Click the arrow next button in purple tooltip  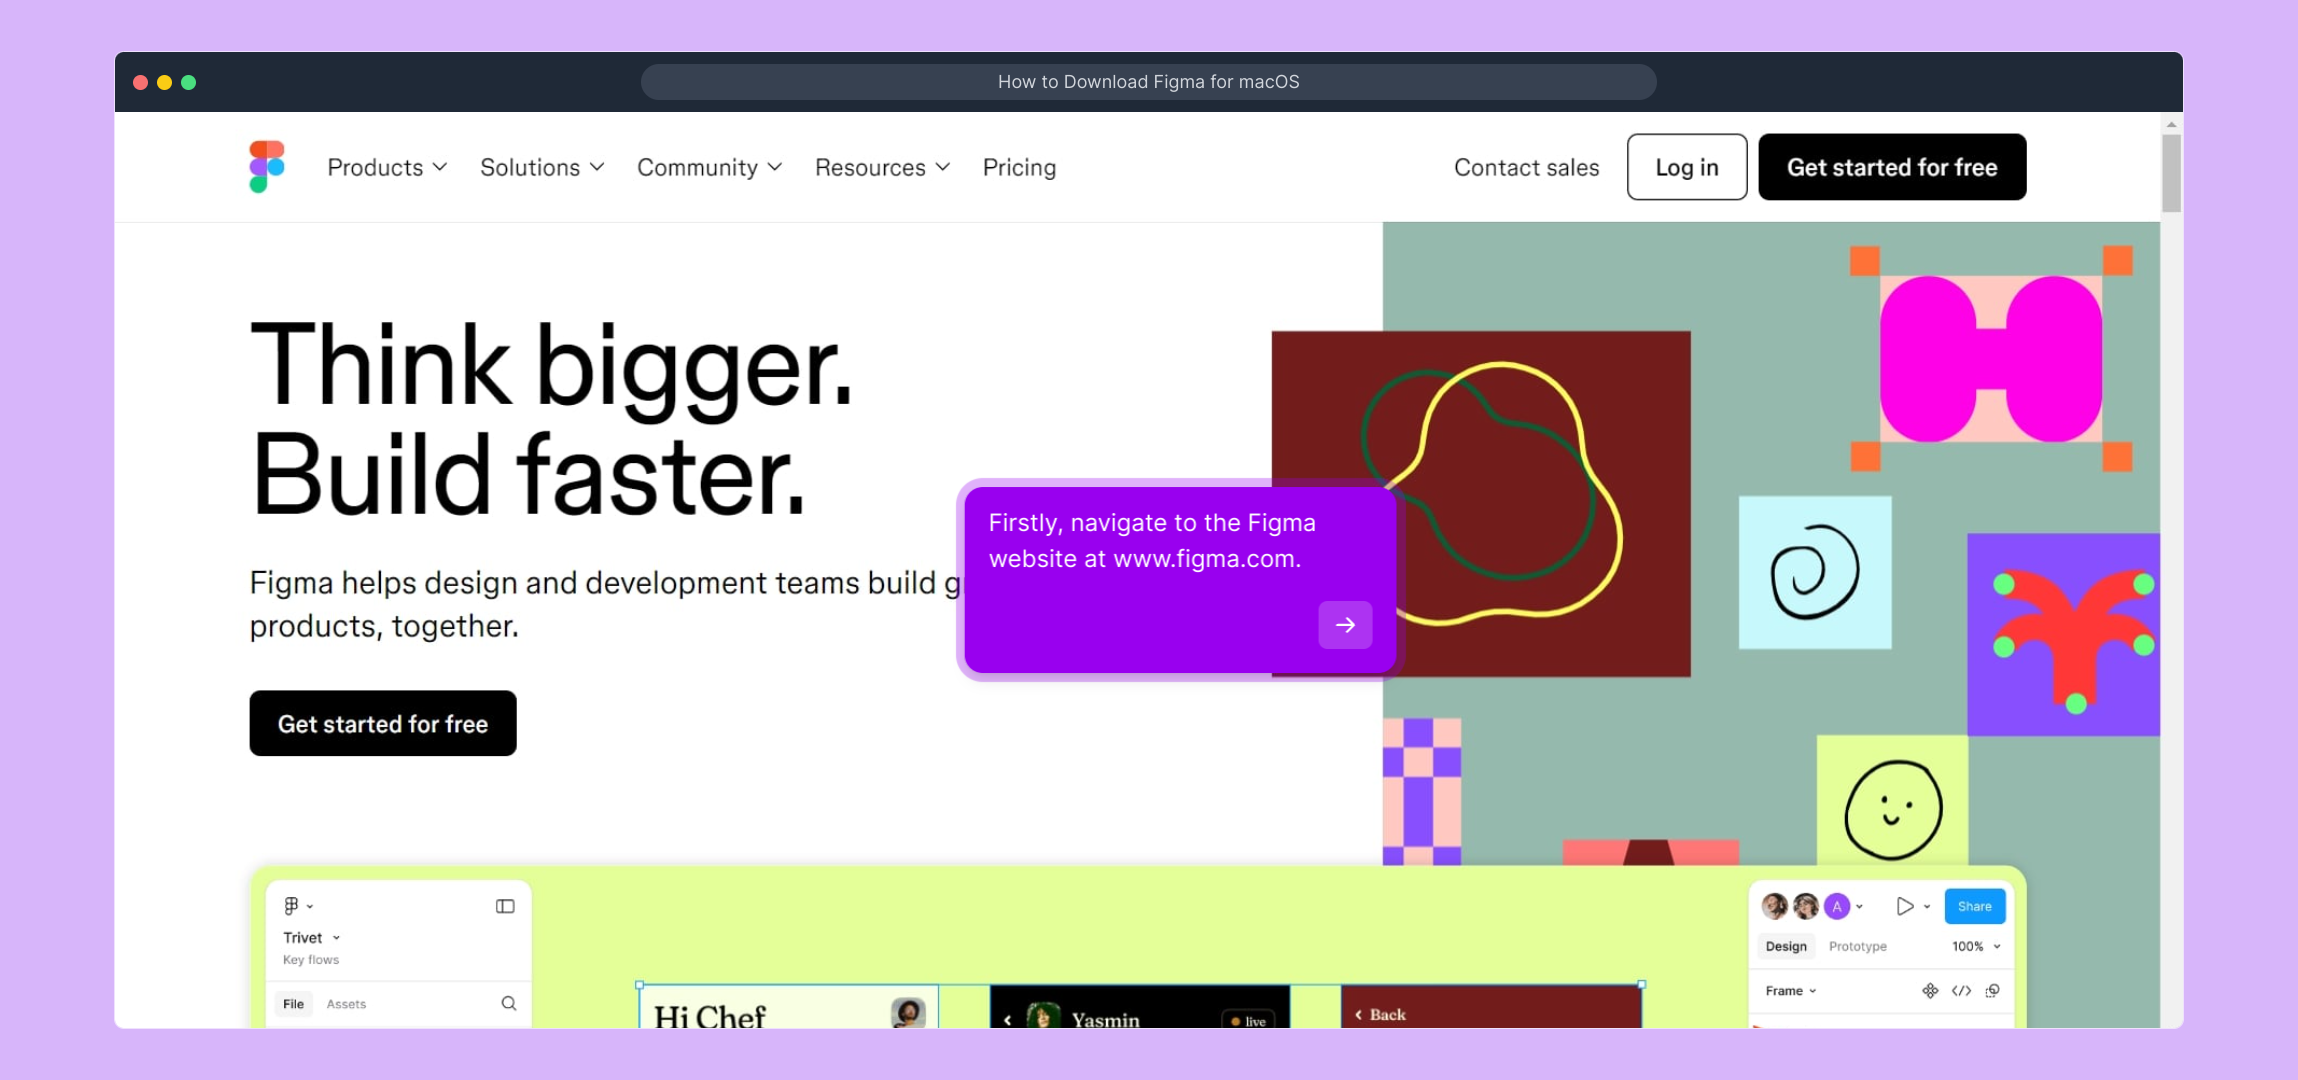pos(1345,625)
